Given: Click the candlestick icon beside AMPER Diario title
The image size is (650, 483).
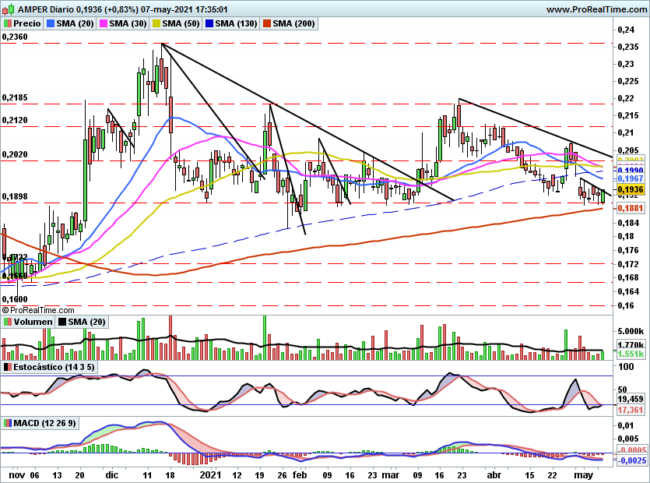Looking at the screenshot, I should pos(8,9).
